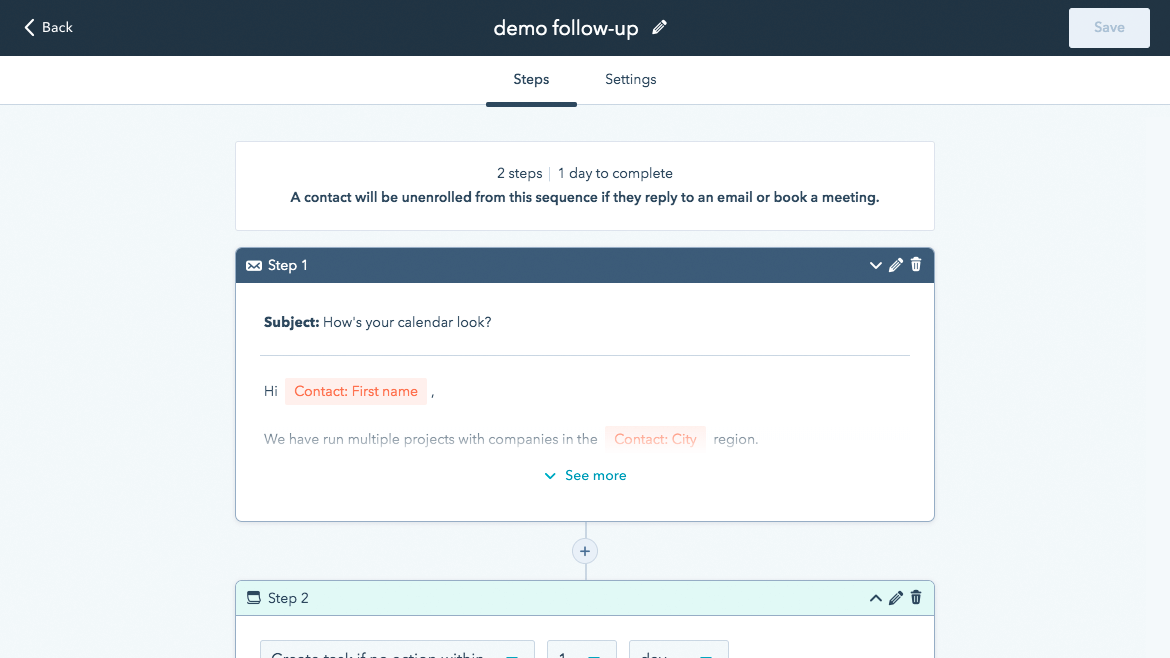The image size is (1170, 658).
Task: Click the Save button
Action: pos(1108,27)
